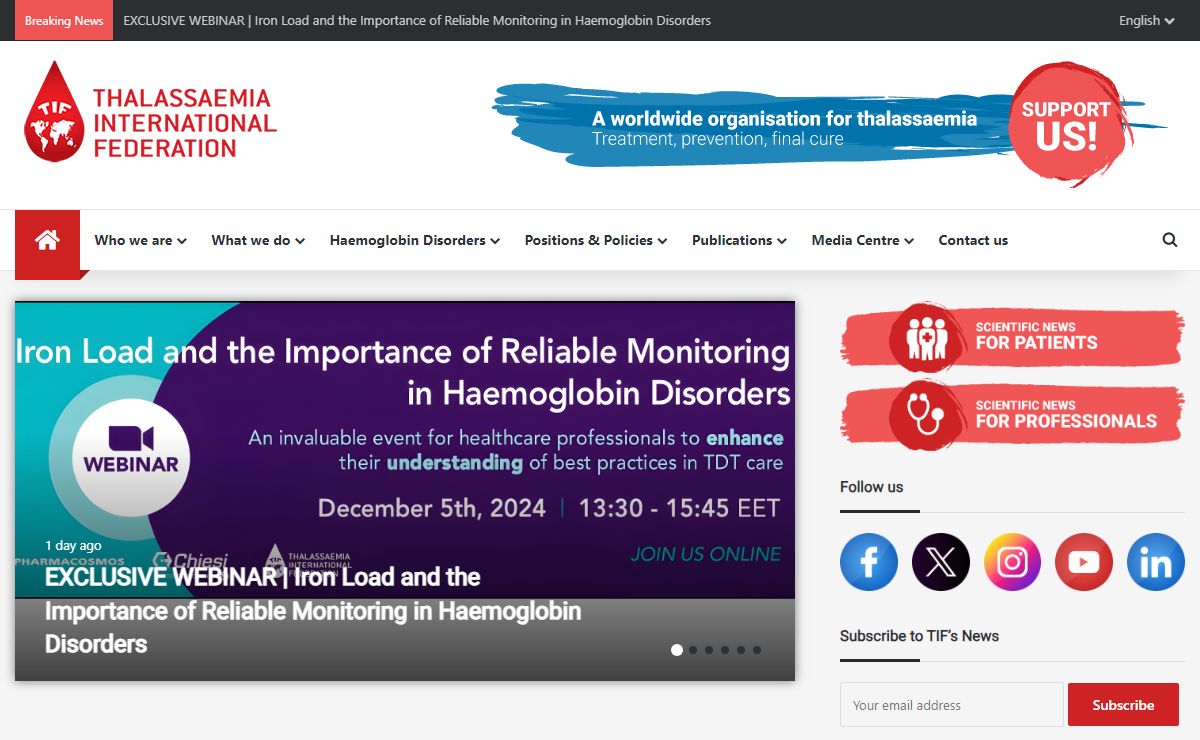
Task: Expand the Haemoglobin Disorders menu
Action: pos(415,240)
